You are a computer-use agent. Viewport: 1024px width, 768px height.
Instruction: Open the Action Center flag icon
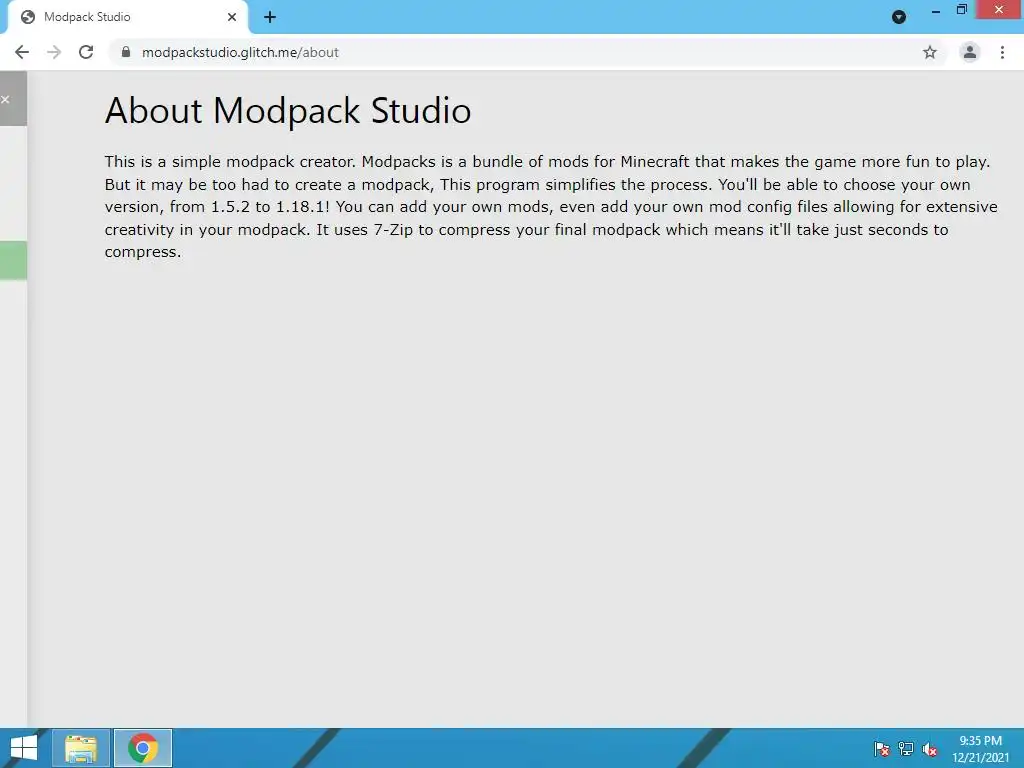point(882,749)
